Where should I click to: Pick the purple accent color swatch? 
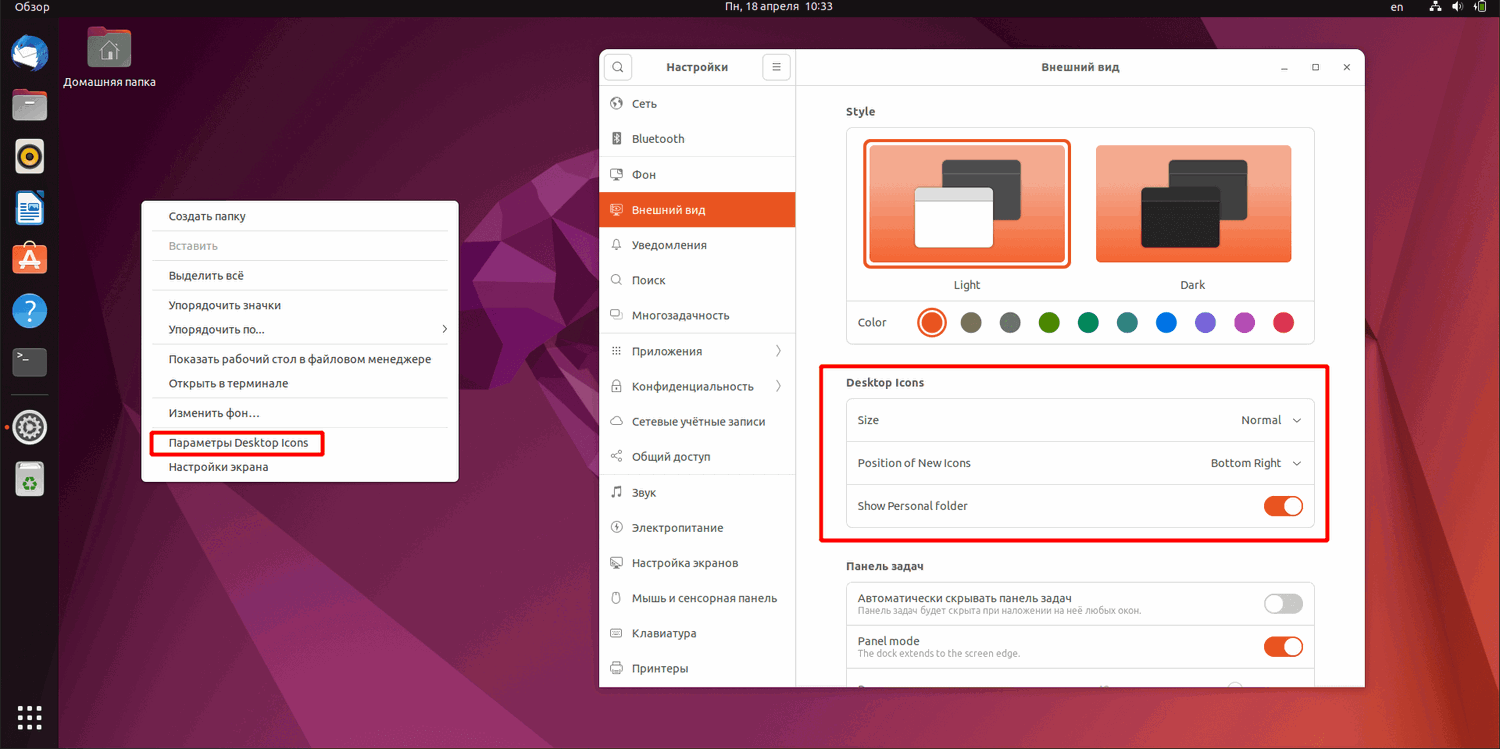[1205, 322]
